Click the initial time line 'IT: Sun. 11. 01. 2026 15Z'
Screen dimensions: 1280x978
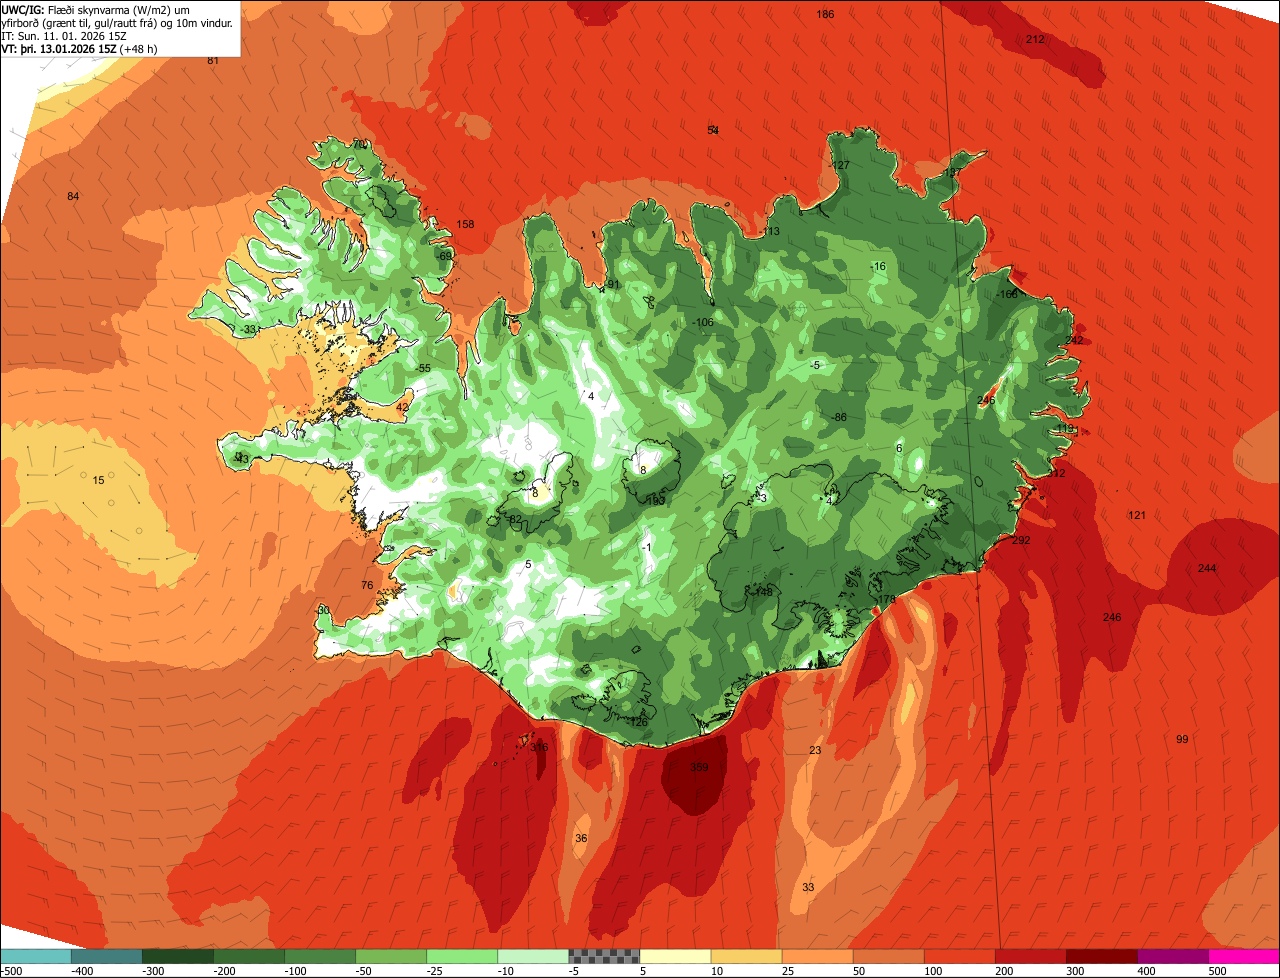[64, 36]
